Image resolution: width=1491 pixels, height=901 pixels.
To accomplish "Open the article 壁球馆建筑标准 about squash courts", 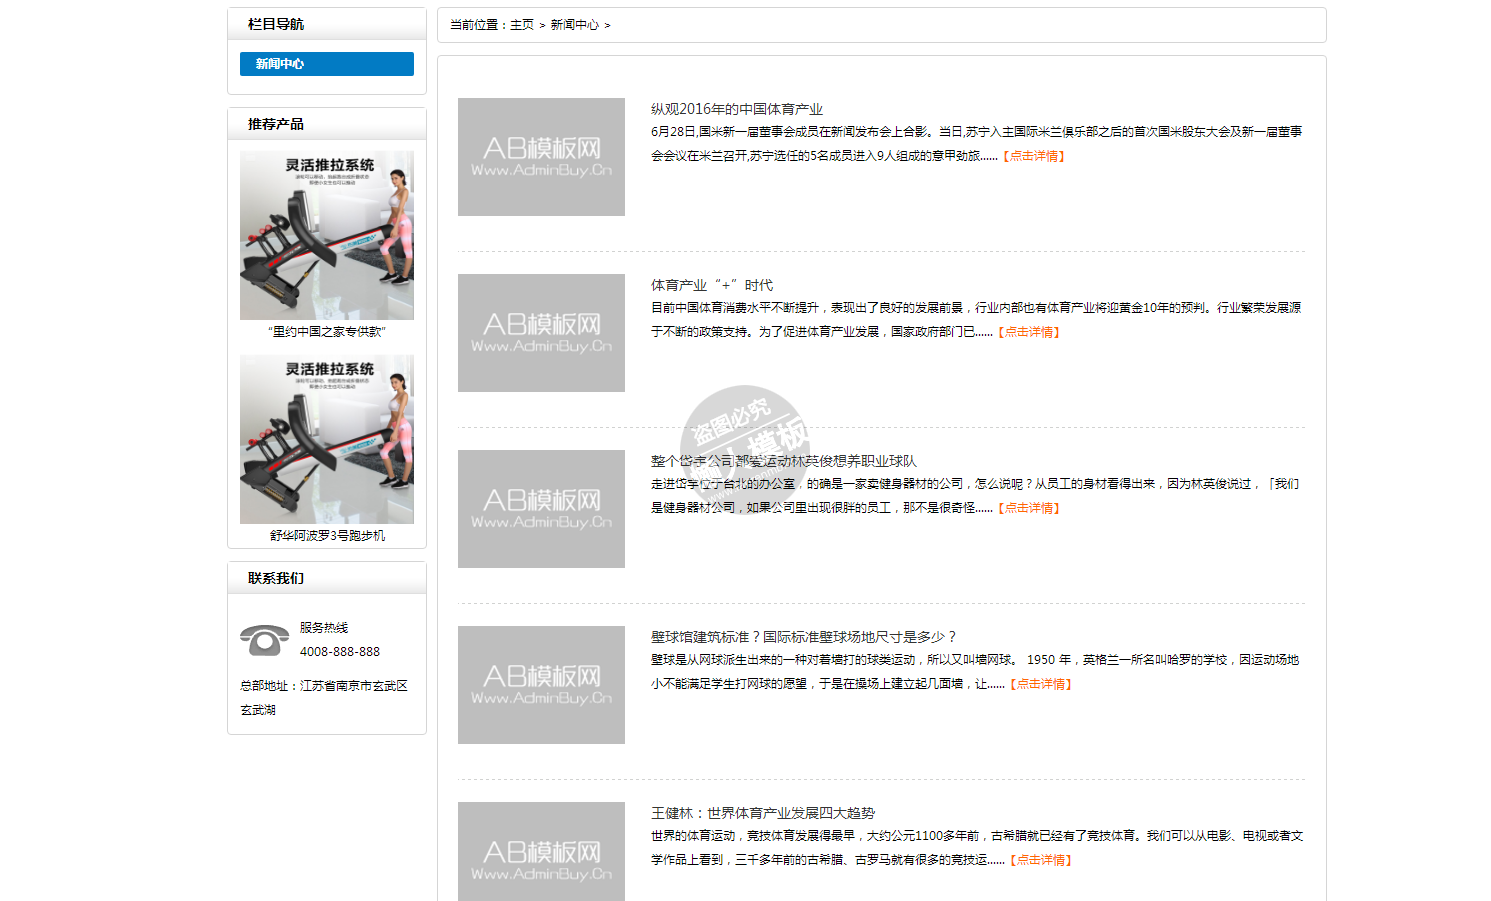I will coord(804,637).
